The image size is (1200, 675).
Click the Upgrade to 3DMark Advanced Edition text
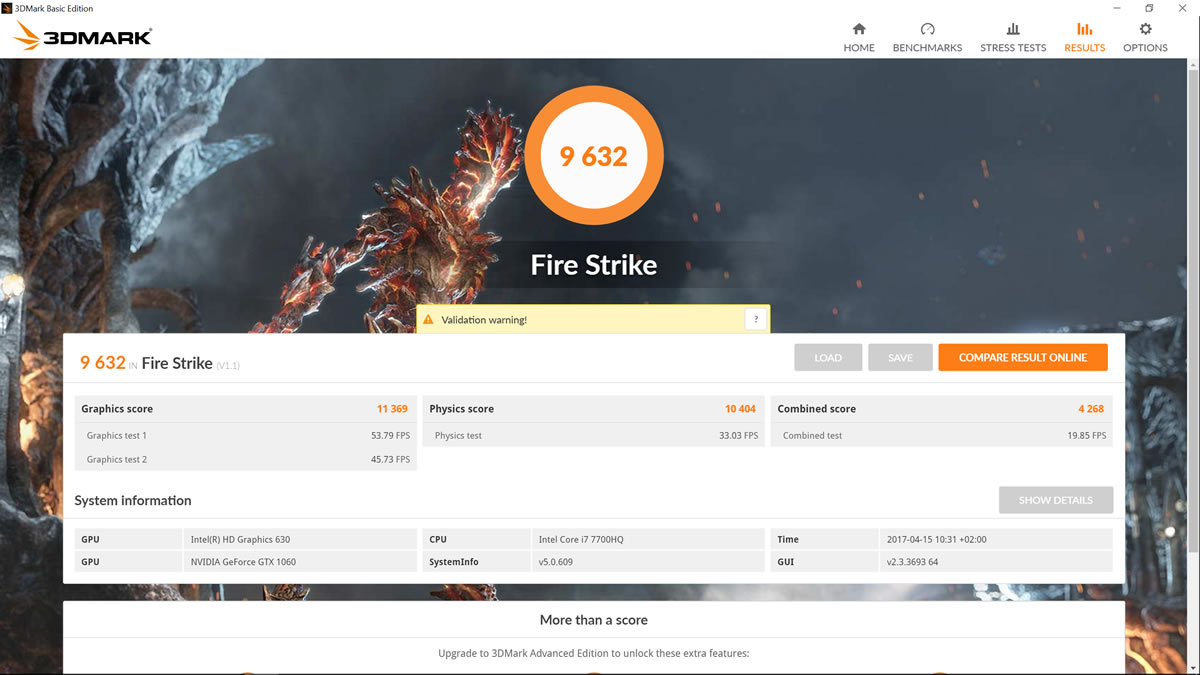coord(594,653)
